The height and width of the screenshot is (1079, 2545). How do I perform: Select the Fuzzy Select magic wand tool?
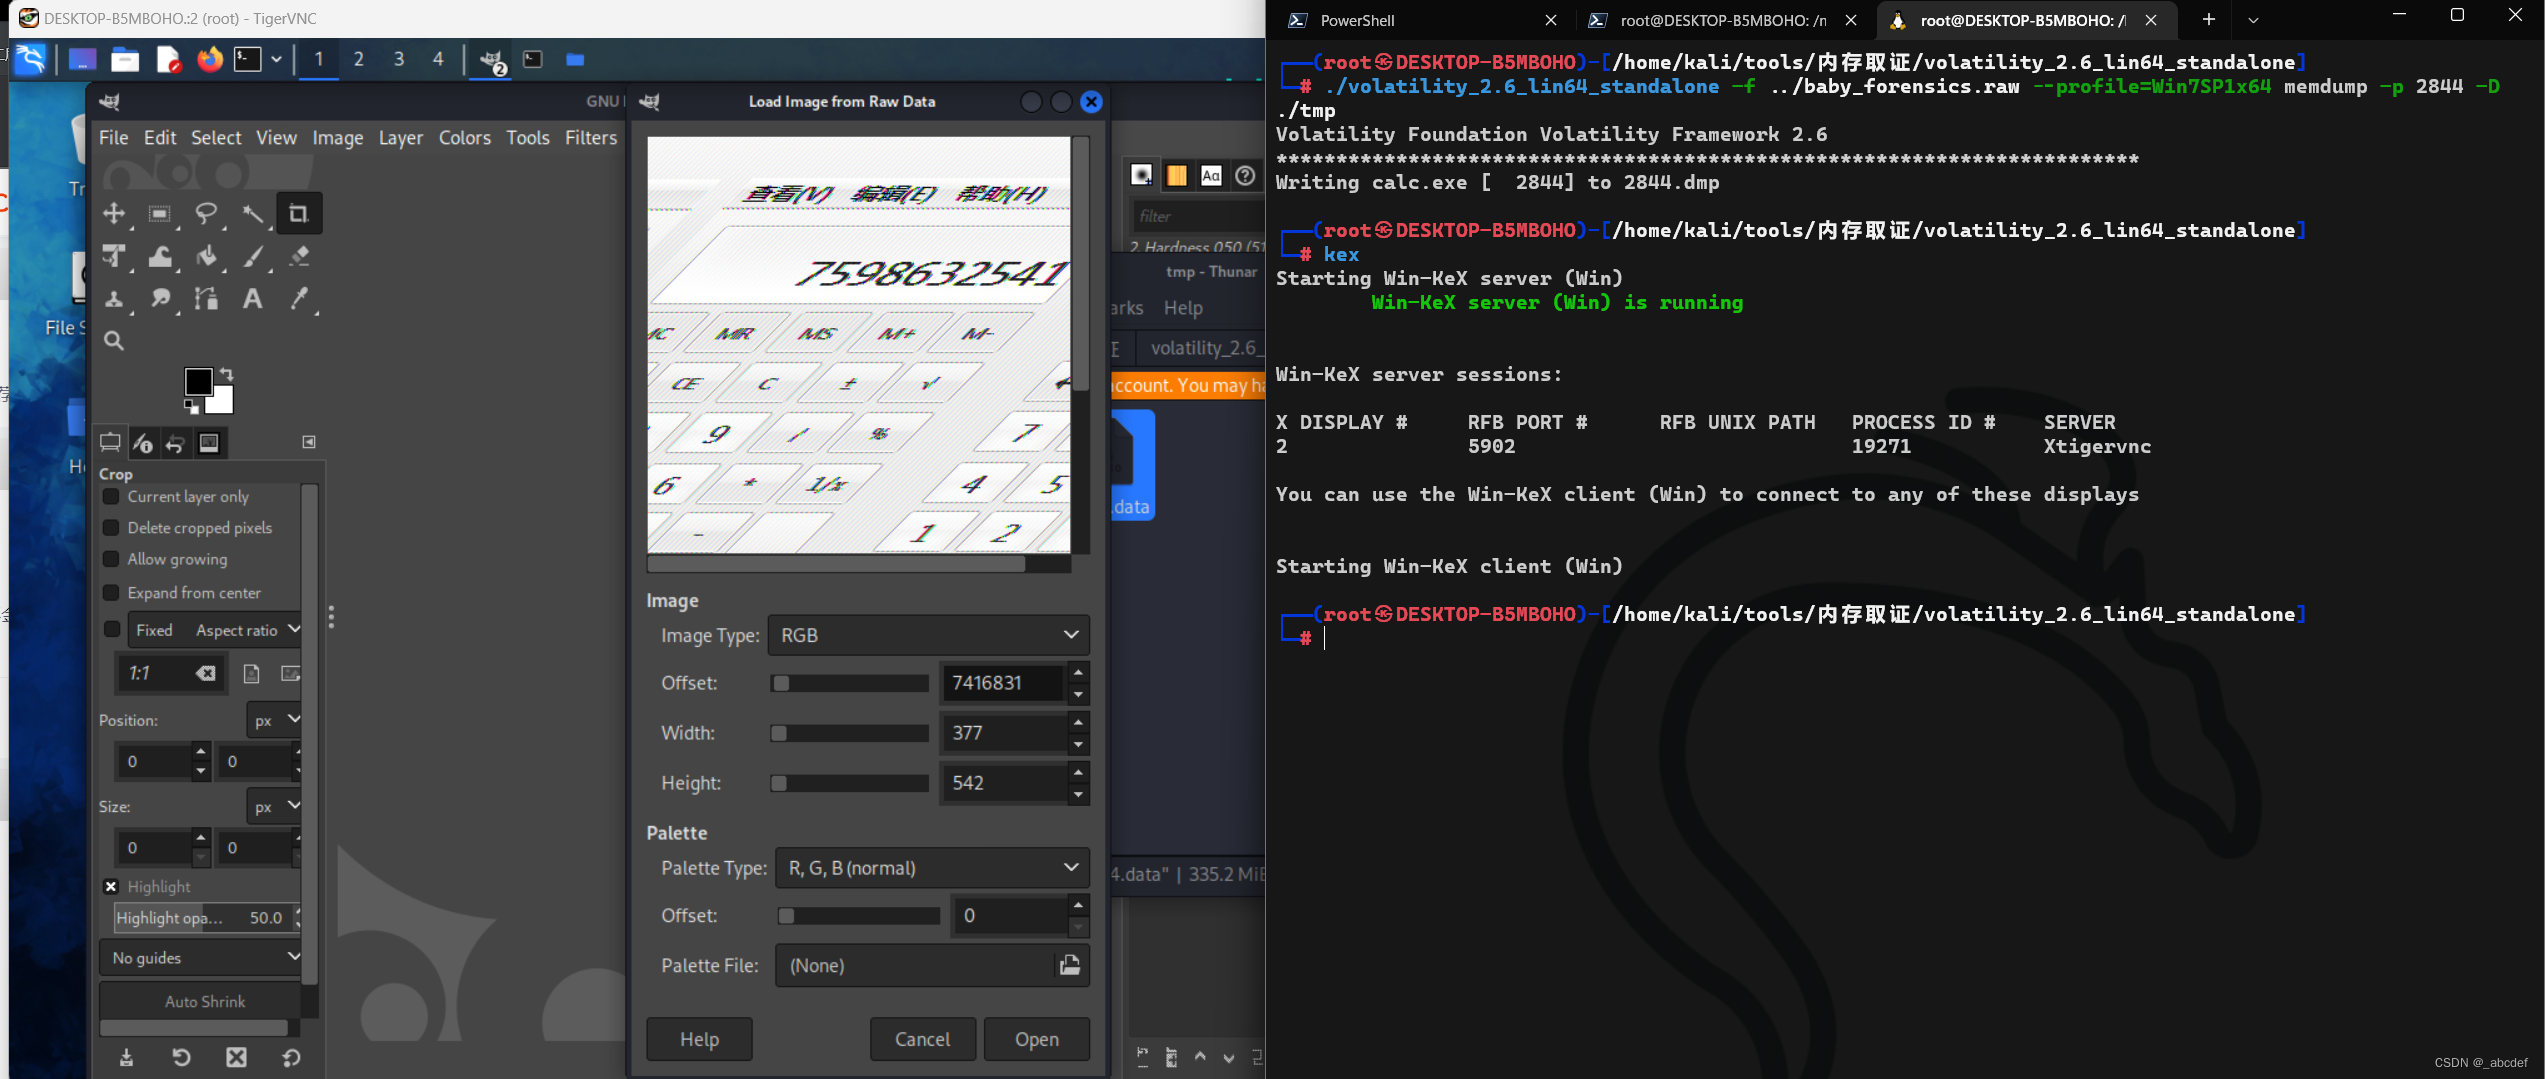pos(253,213)
